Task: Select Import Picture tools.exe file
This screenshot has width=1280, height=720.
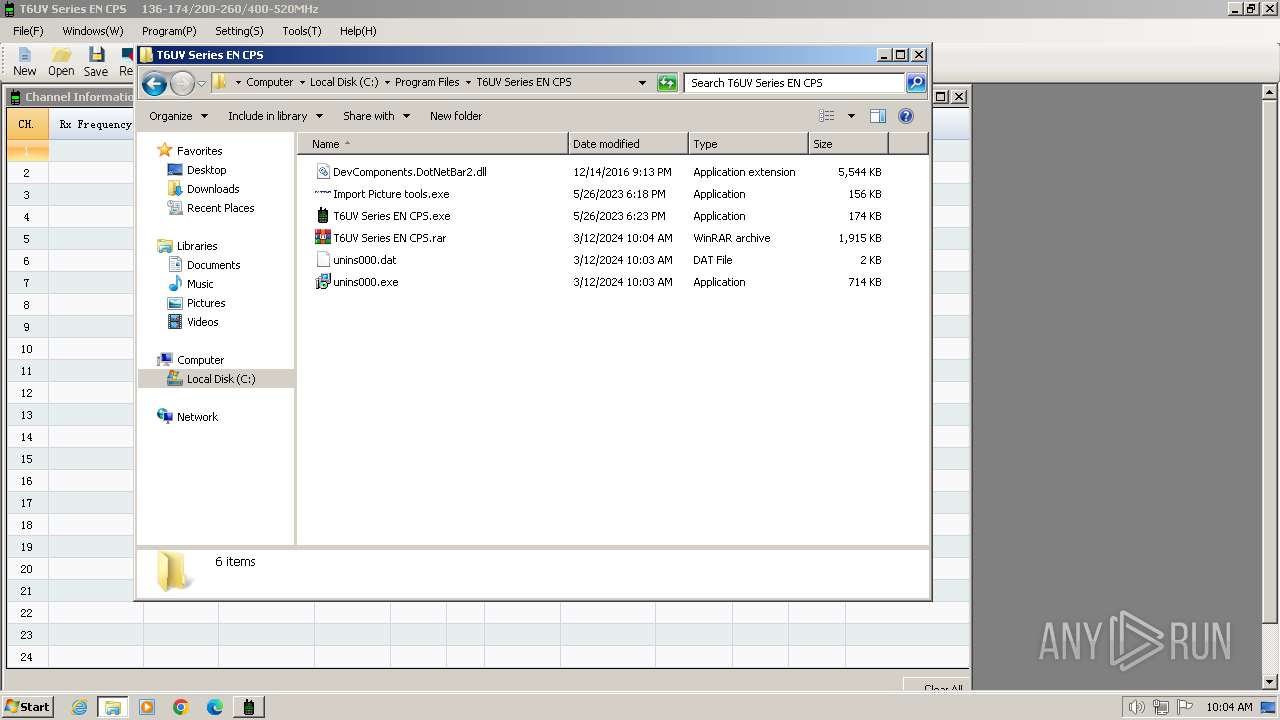Action: tap(391, 194)
